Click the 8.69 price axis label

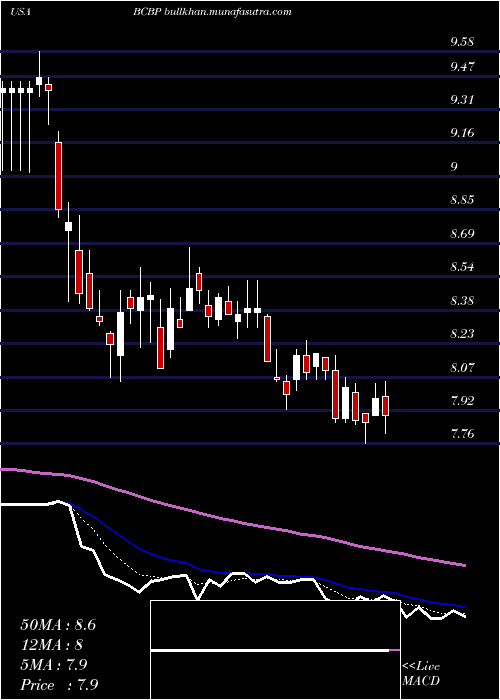462,234
